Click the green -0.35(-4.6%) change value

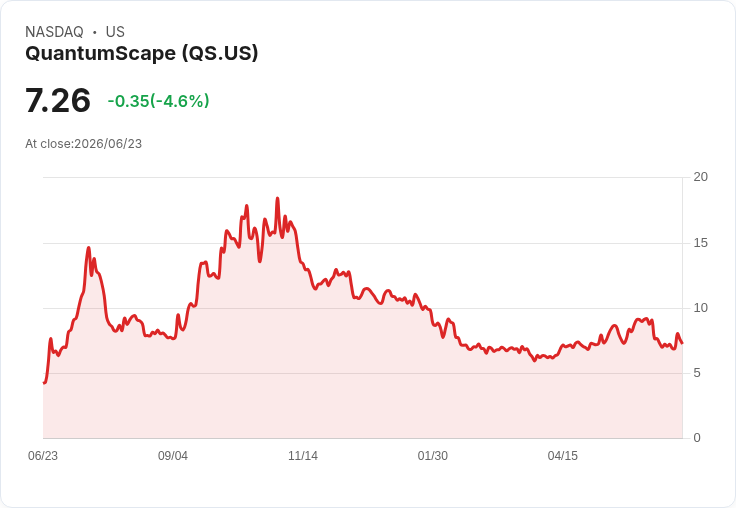point(159,101)
